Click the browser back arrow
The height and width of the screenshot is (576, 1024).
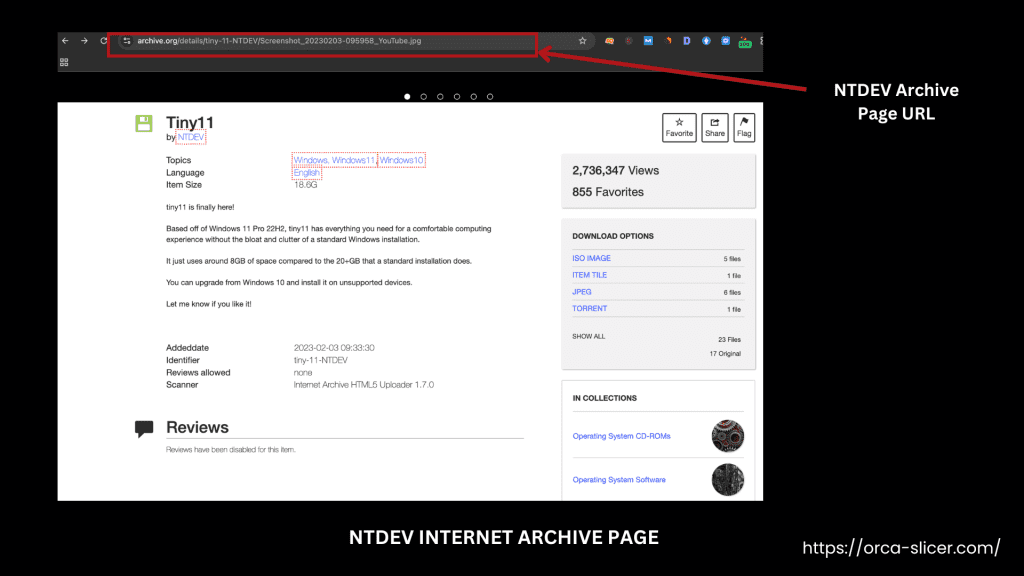(64, 41)
